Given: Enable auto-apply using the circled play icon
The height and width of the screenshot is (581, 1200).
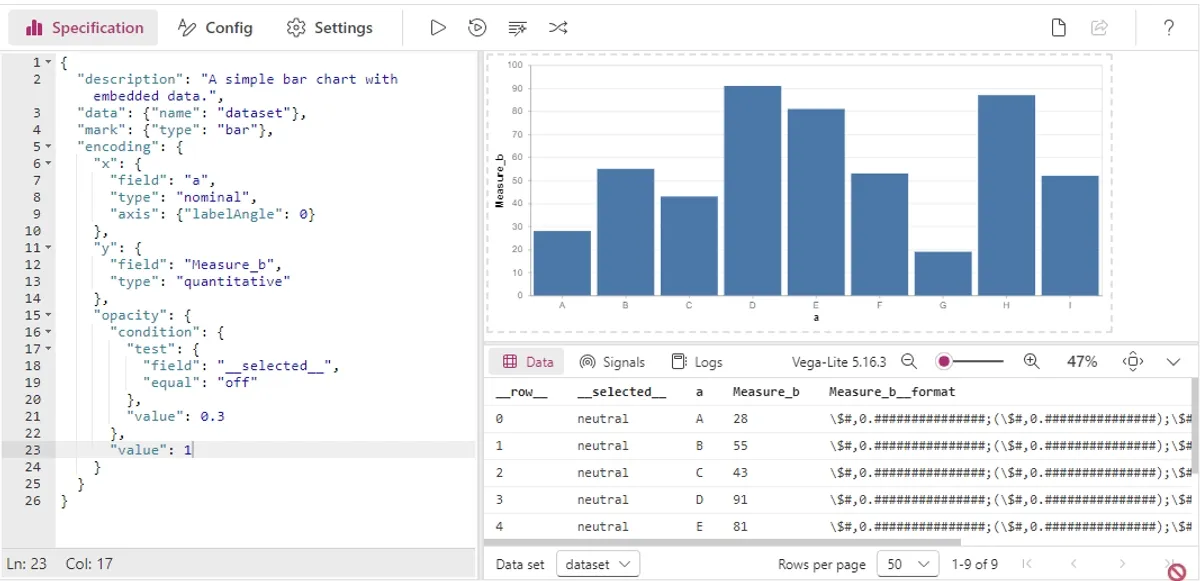Looking at the screenshot, I should [x=478, y=27].
